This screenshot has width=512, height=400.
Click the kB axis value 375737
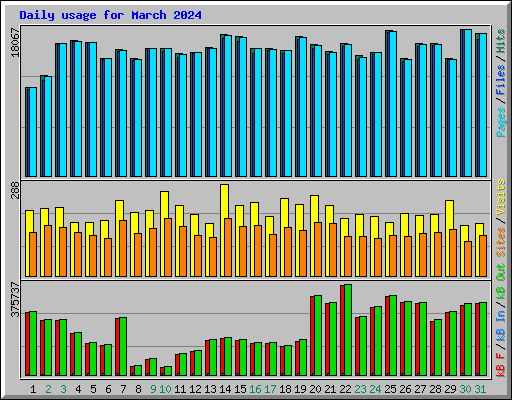point(15,299)
